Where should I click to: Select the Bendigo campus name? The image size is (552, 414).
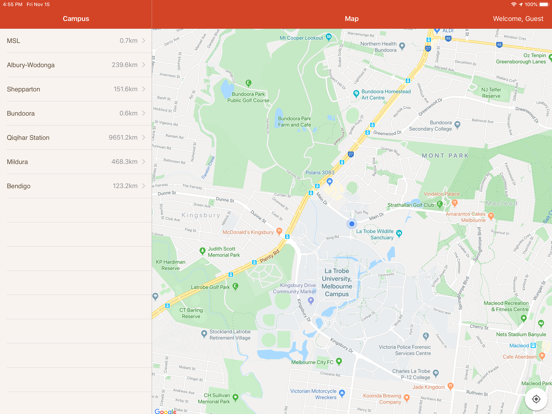(18, 186)
